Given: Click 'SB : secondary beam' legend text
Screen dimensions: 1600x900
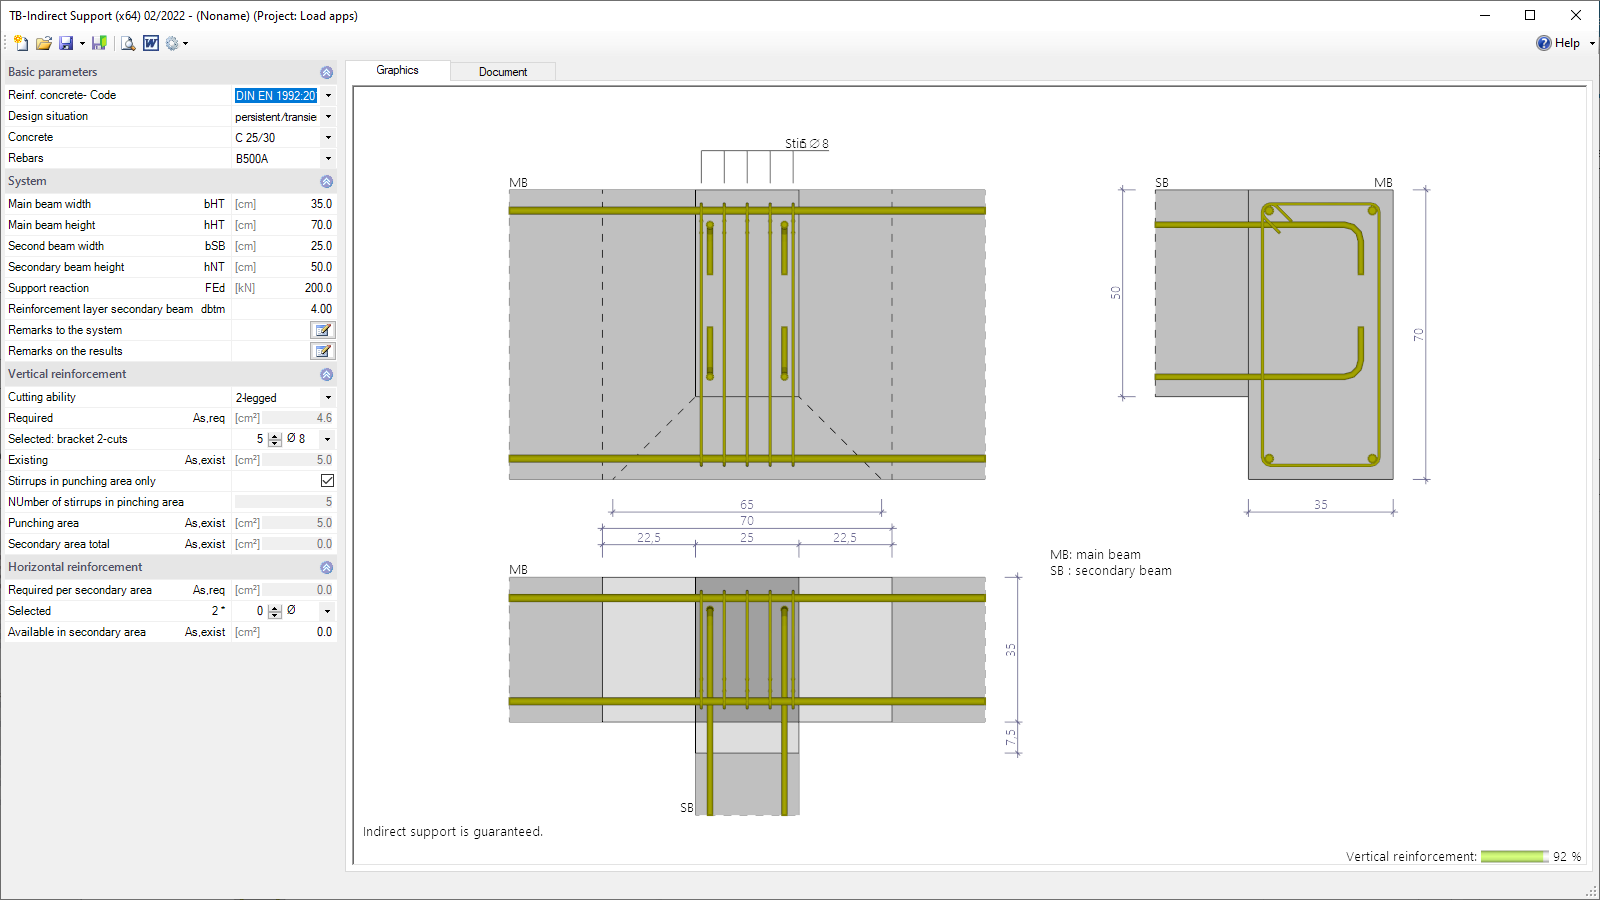Looking at the screenshot, I should (x=1111, y=571).
